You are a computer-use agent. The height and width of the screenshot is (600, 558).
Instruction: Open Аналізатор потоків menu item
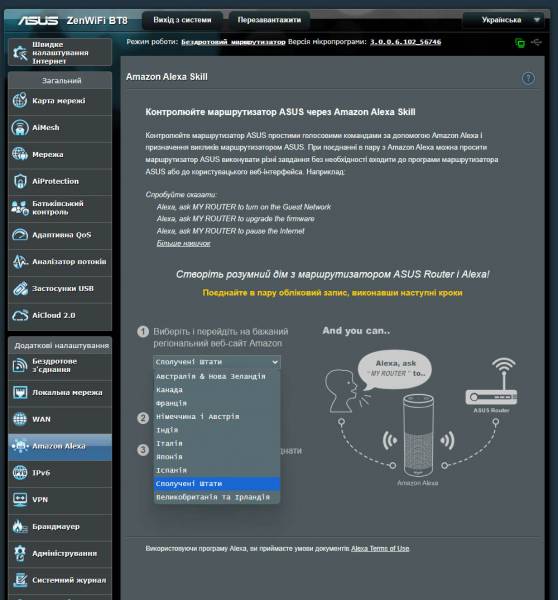point(60,262)
